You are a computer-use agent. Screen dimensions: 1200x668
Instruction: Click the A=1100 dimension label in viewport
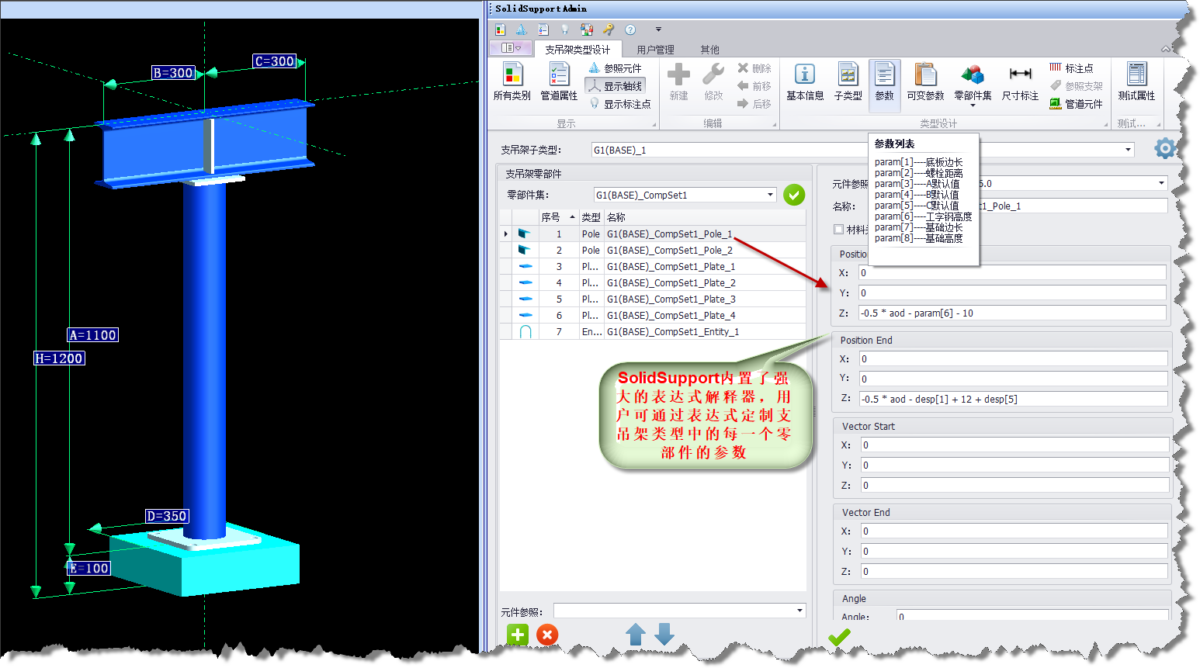[x=93, y=335]
